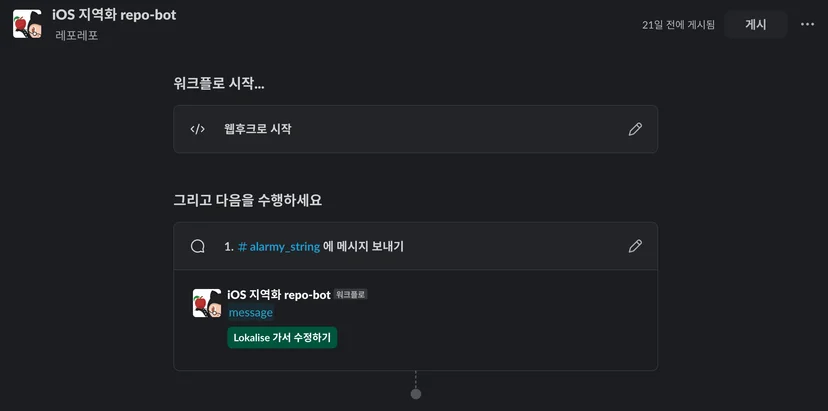828x411 pixels.
Task: Click the 레포레포 description under the title
Action: [77, 36]
